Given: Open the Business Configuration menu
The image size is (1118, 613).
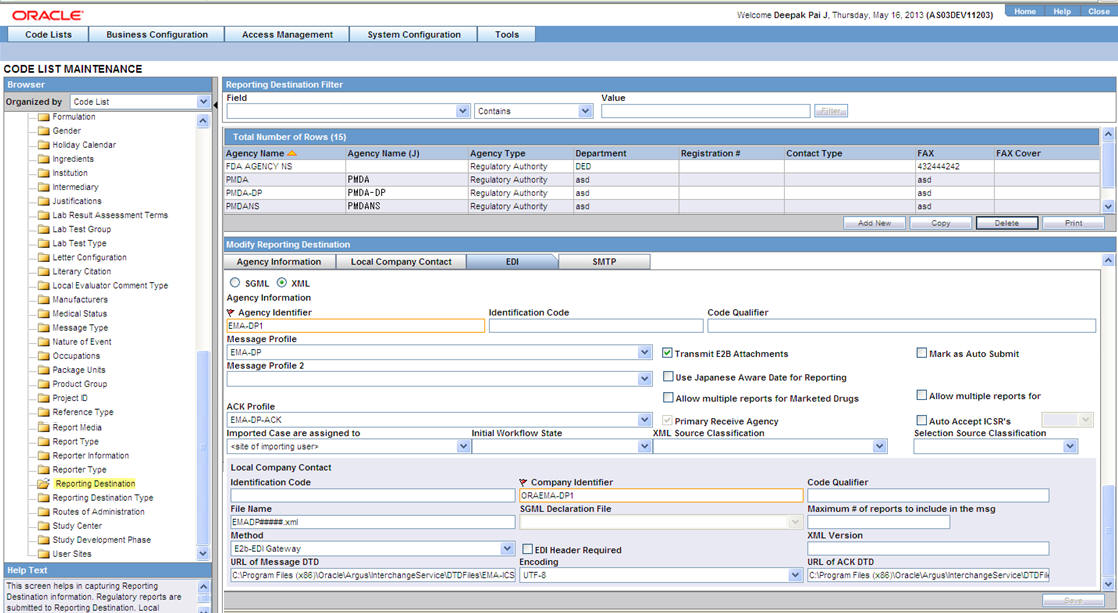Looking at the screenshot, I should pos(156,33).
